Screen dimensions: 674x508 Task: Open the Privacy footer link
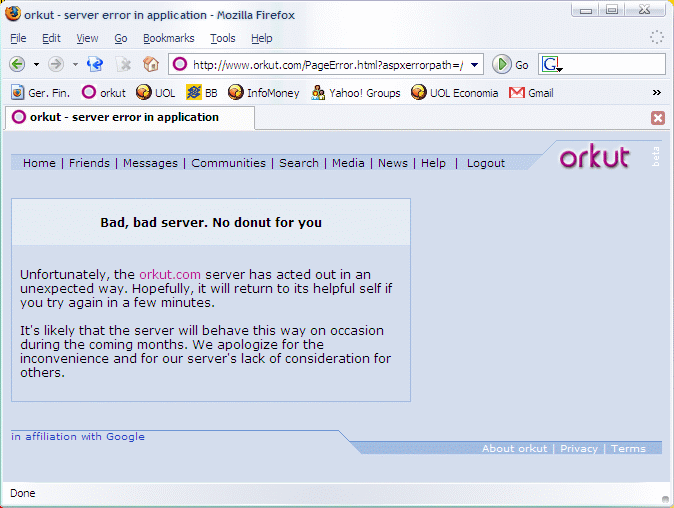(x=579, y=449)
